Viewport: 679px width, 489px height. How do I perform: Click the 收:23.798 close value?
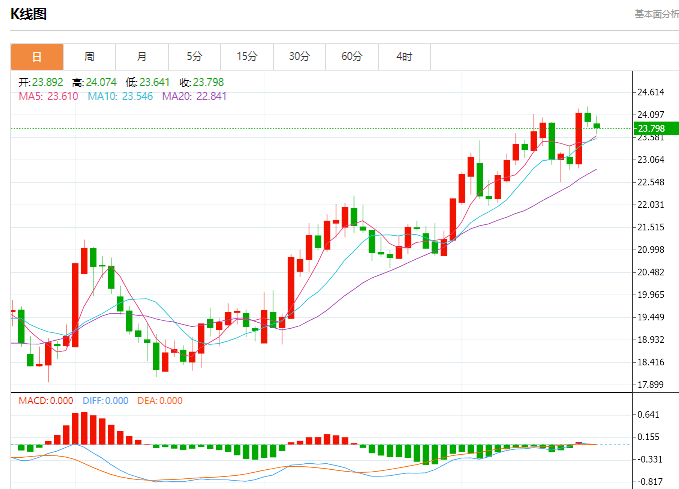[x=202, y=82]
